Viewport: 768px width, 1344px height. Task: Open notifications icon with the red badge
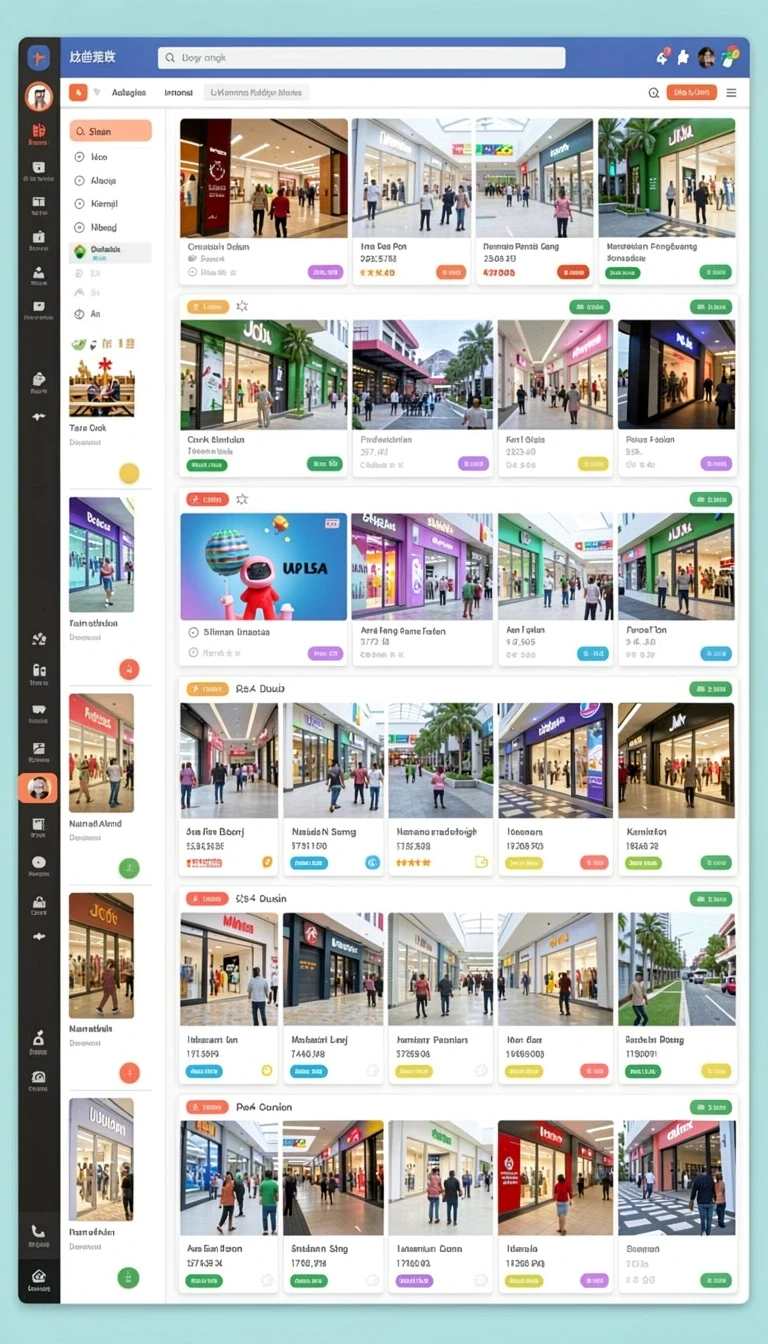pyautogui.click(x=663, y=57)
